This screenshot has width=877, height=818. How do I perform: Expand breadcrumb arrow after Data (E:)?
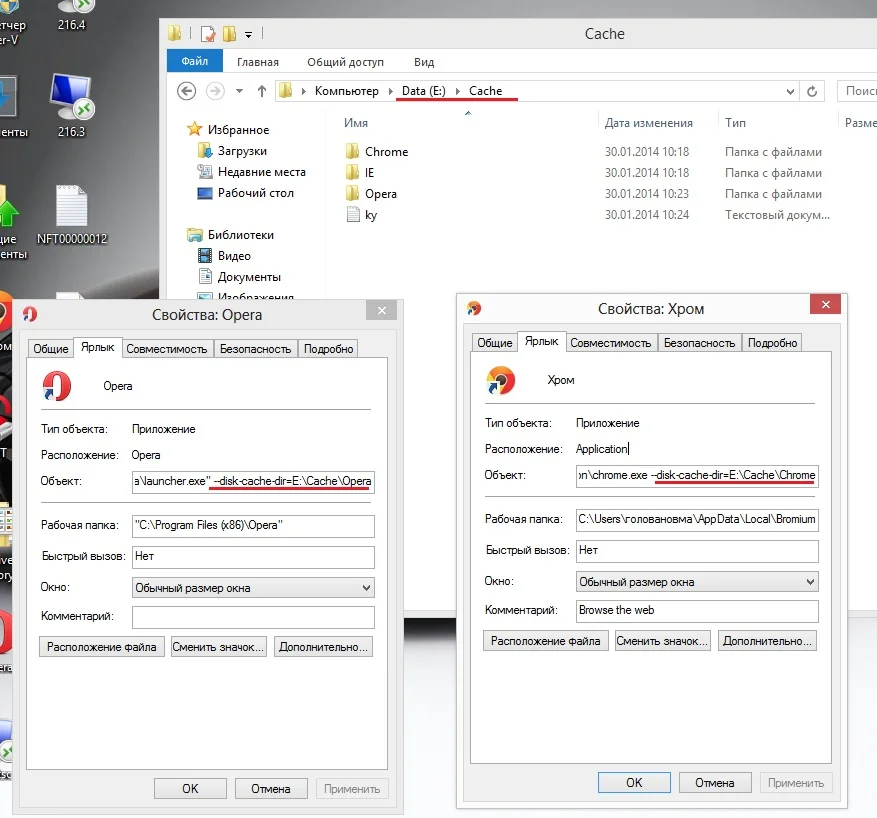(x=458, y=91)
